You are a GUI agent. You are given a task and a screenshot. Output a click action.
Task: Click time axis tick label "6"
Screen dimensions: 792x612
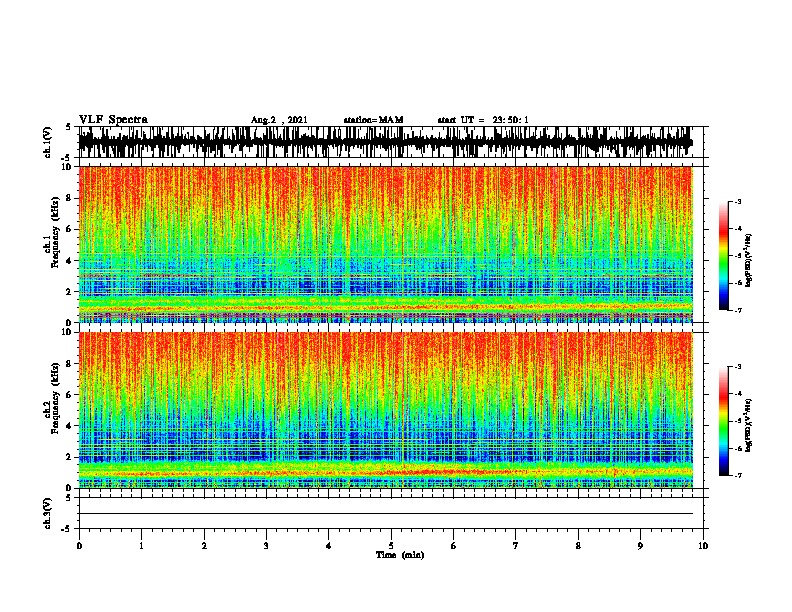point(454,546)
